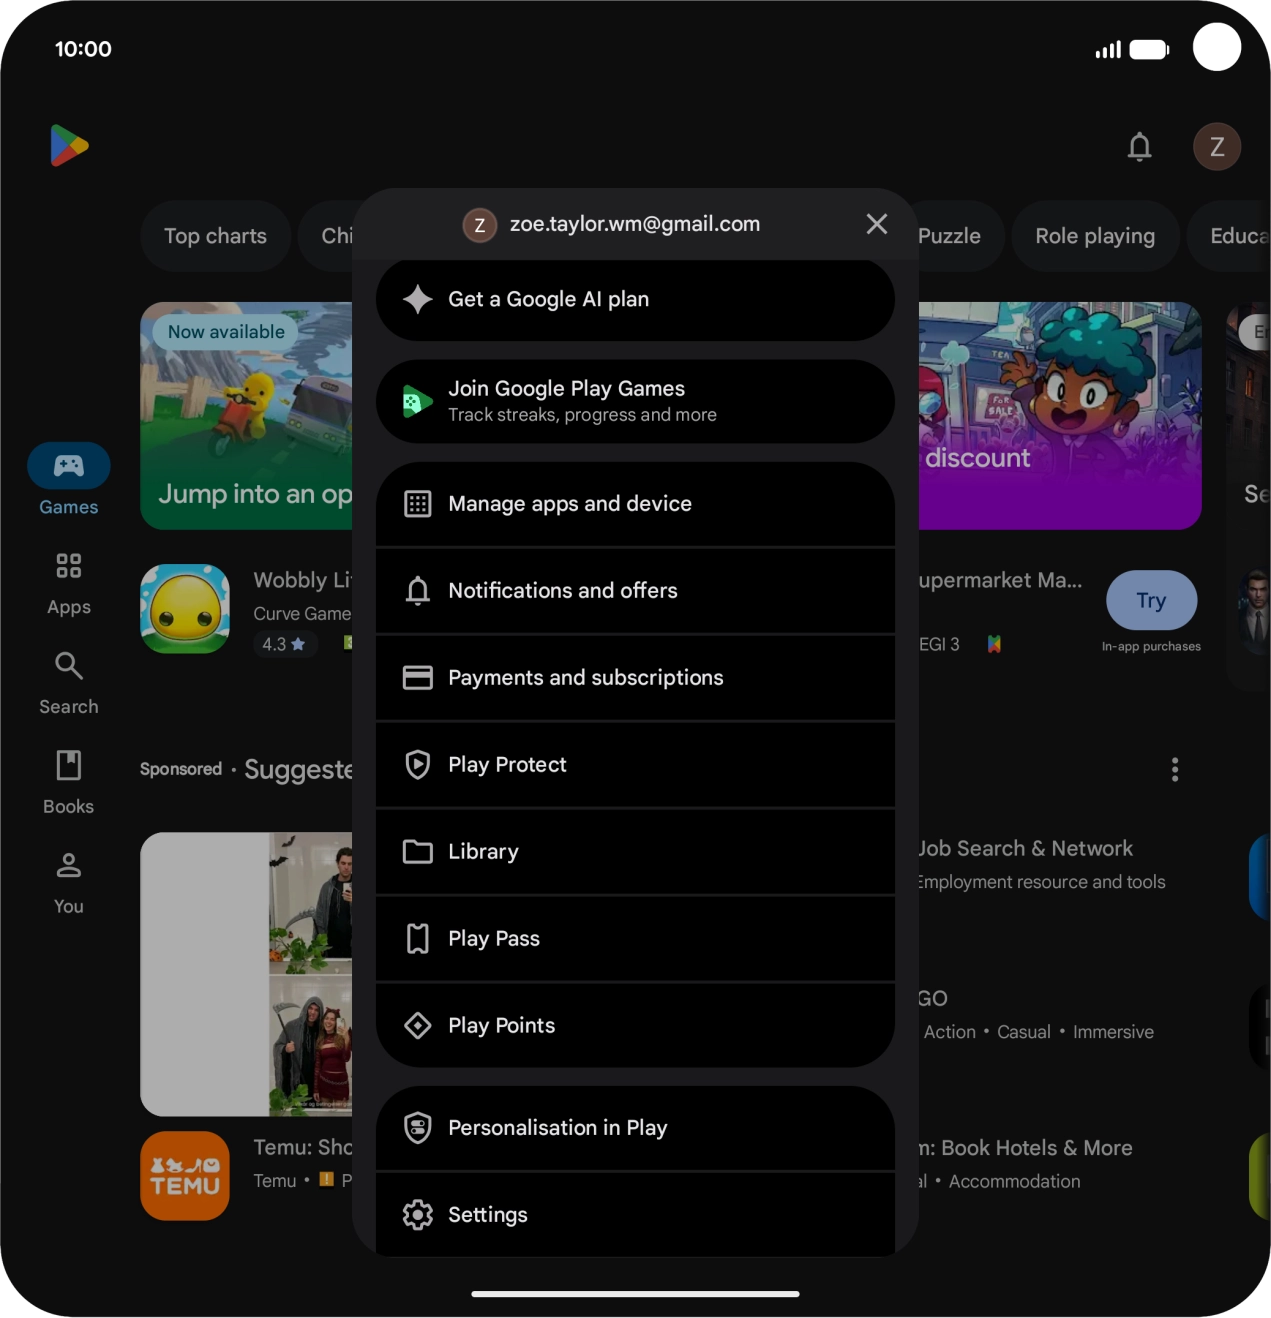Click the Play Points diamond icon
1271x1318 pixels.
coord(417,1026)
